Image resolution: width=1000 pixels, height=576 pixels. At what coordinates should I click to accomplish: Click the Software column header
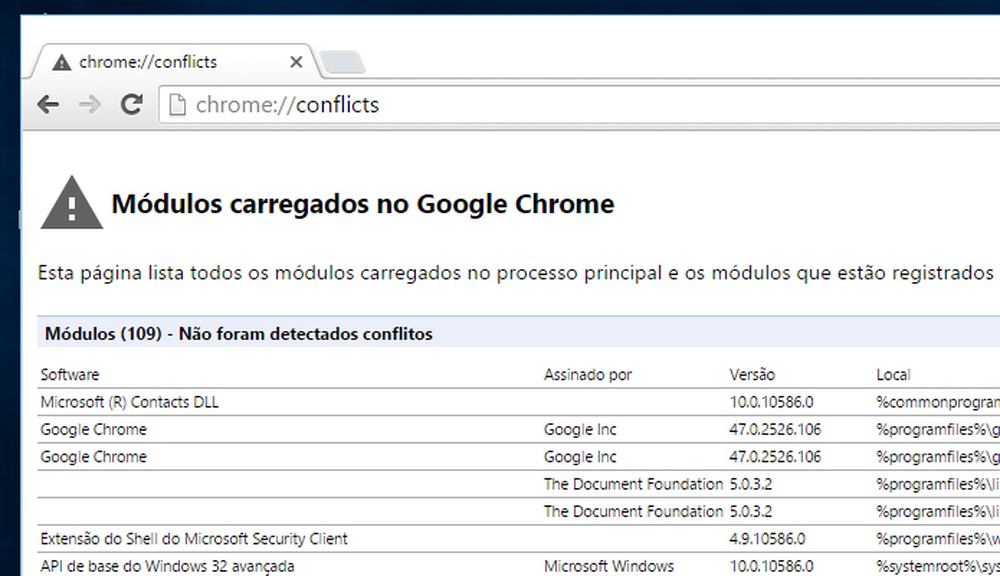pos(70,374)
